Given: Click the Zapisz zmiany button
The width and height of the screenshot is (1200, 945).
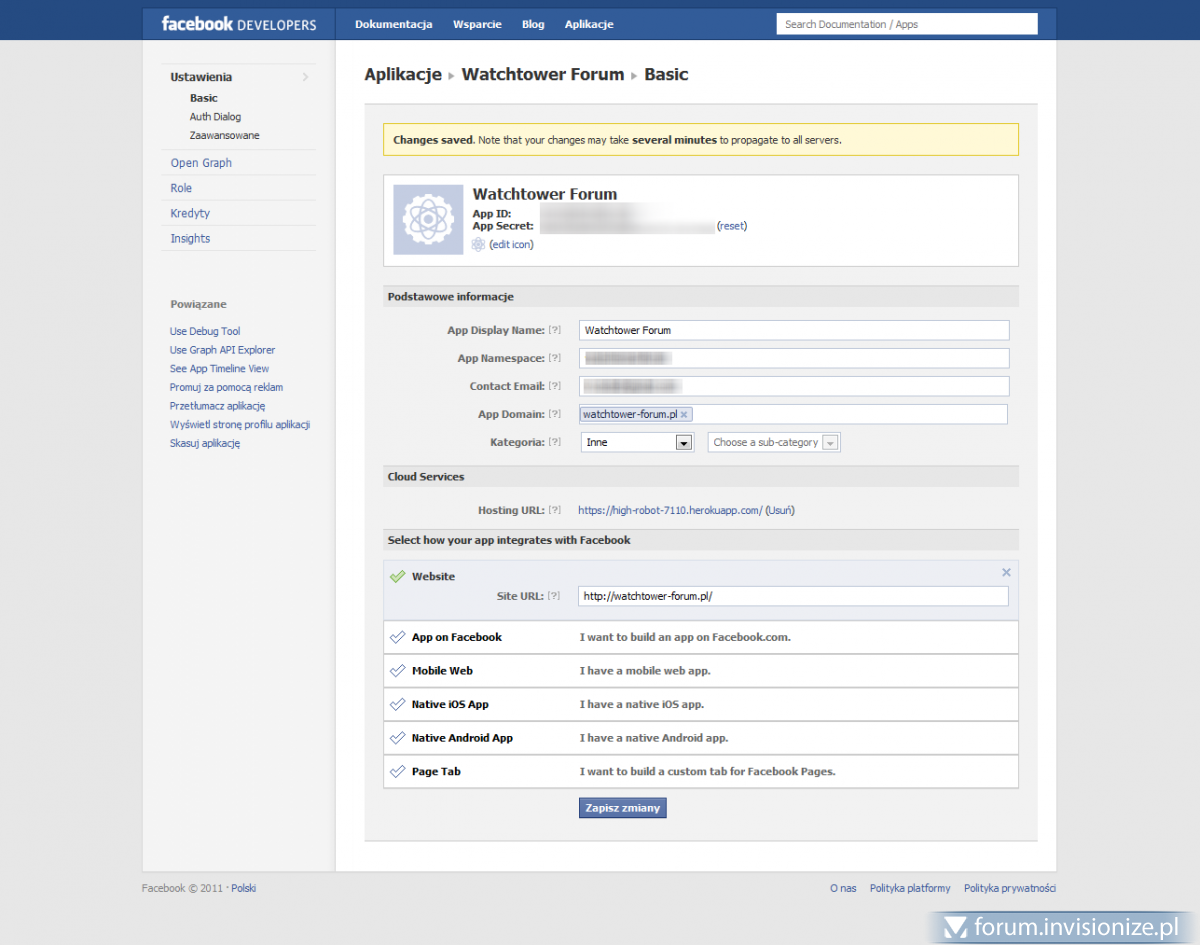Looking at the screenshot, I should pos(622,808).
